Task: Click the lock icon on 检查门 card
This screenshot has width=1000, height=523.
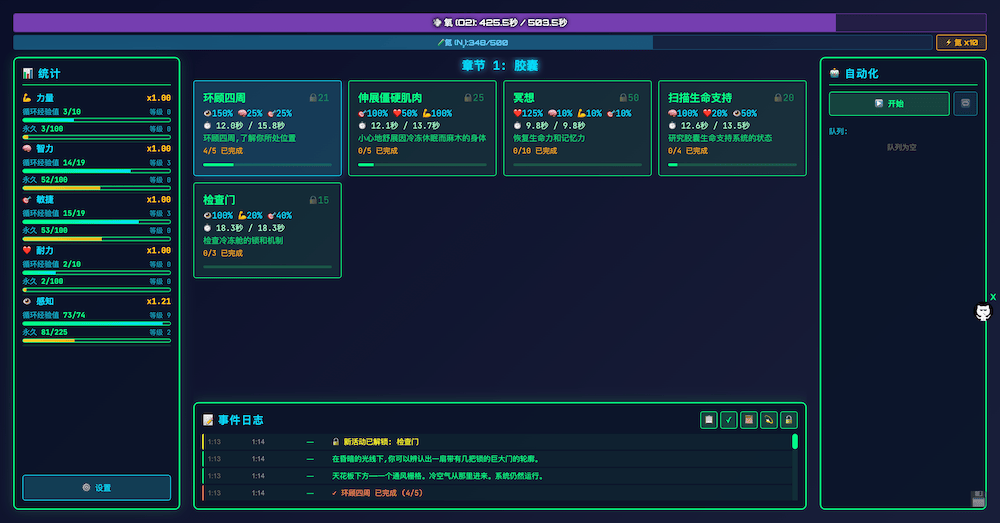Action: 312,200
